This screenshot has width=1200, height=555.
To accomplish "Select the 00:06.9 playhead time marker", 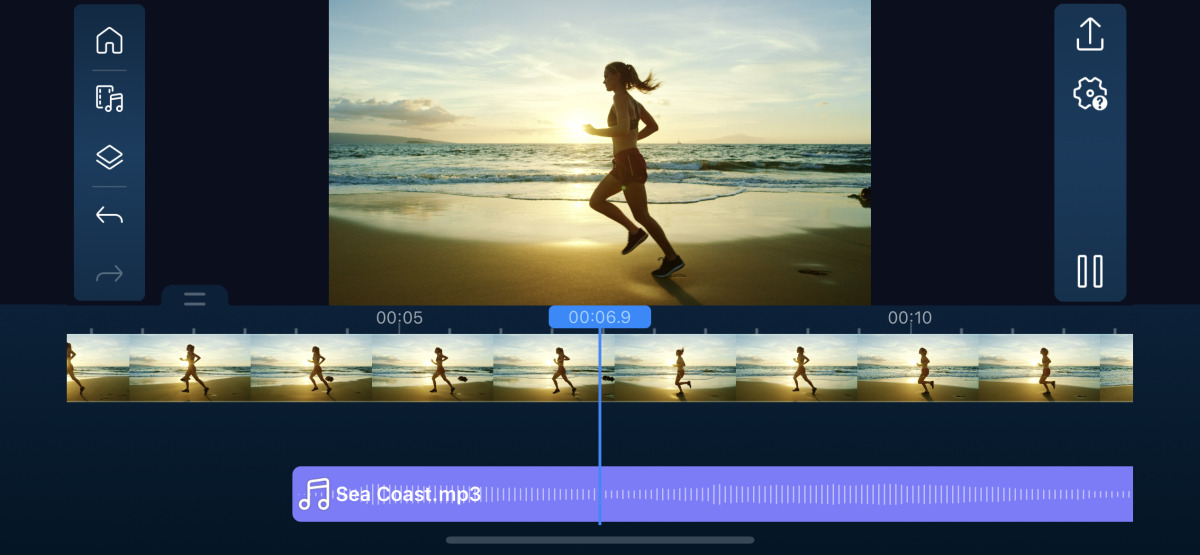I will coord(600,317).
